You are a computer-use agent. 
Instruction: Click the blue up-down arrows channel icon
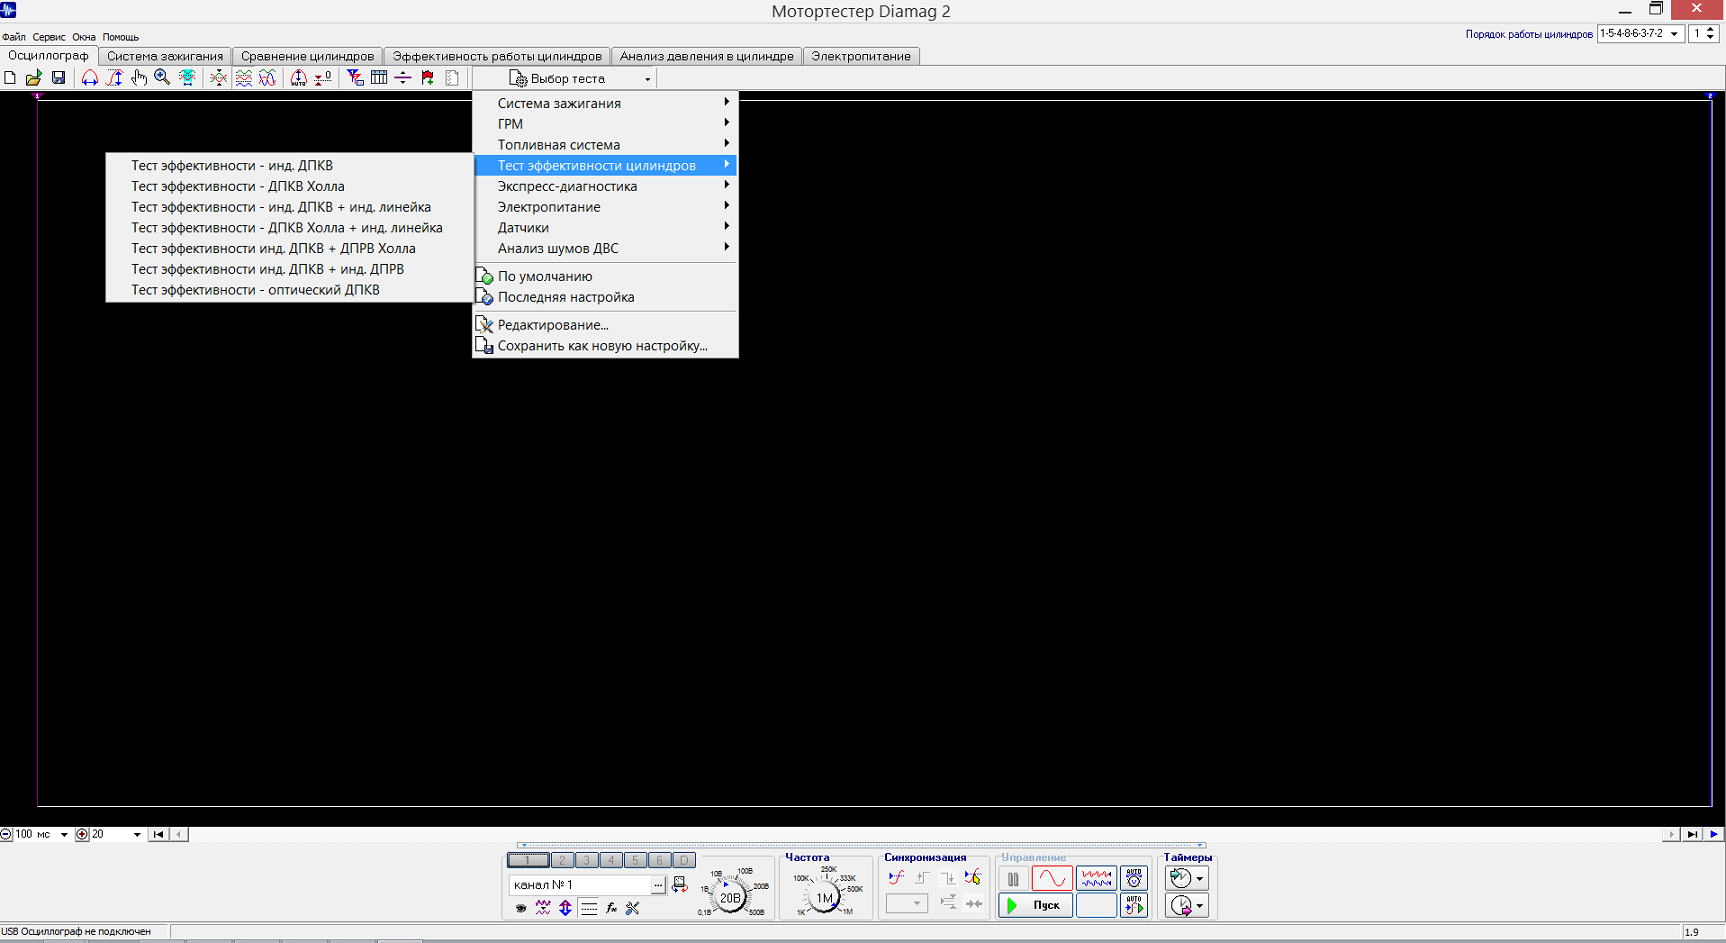pos(565,908)
